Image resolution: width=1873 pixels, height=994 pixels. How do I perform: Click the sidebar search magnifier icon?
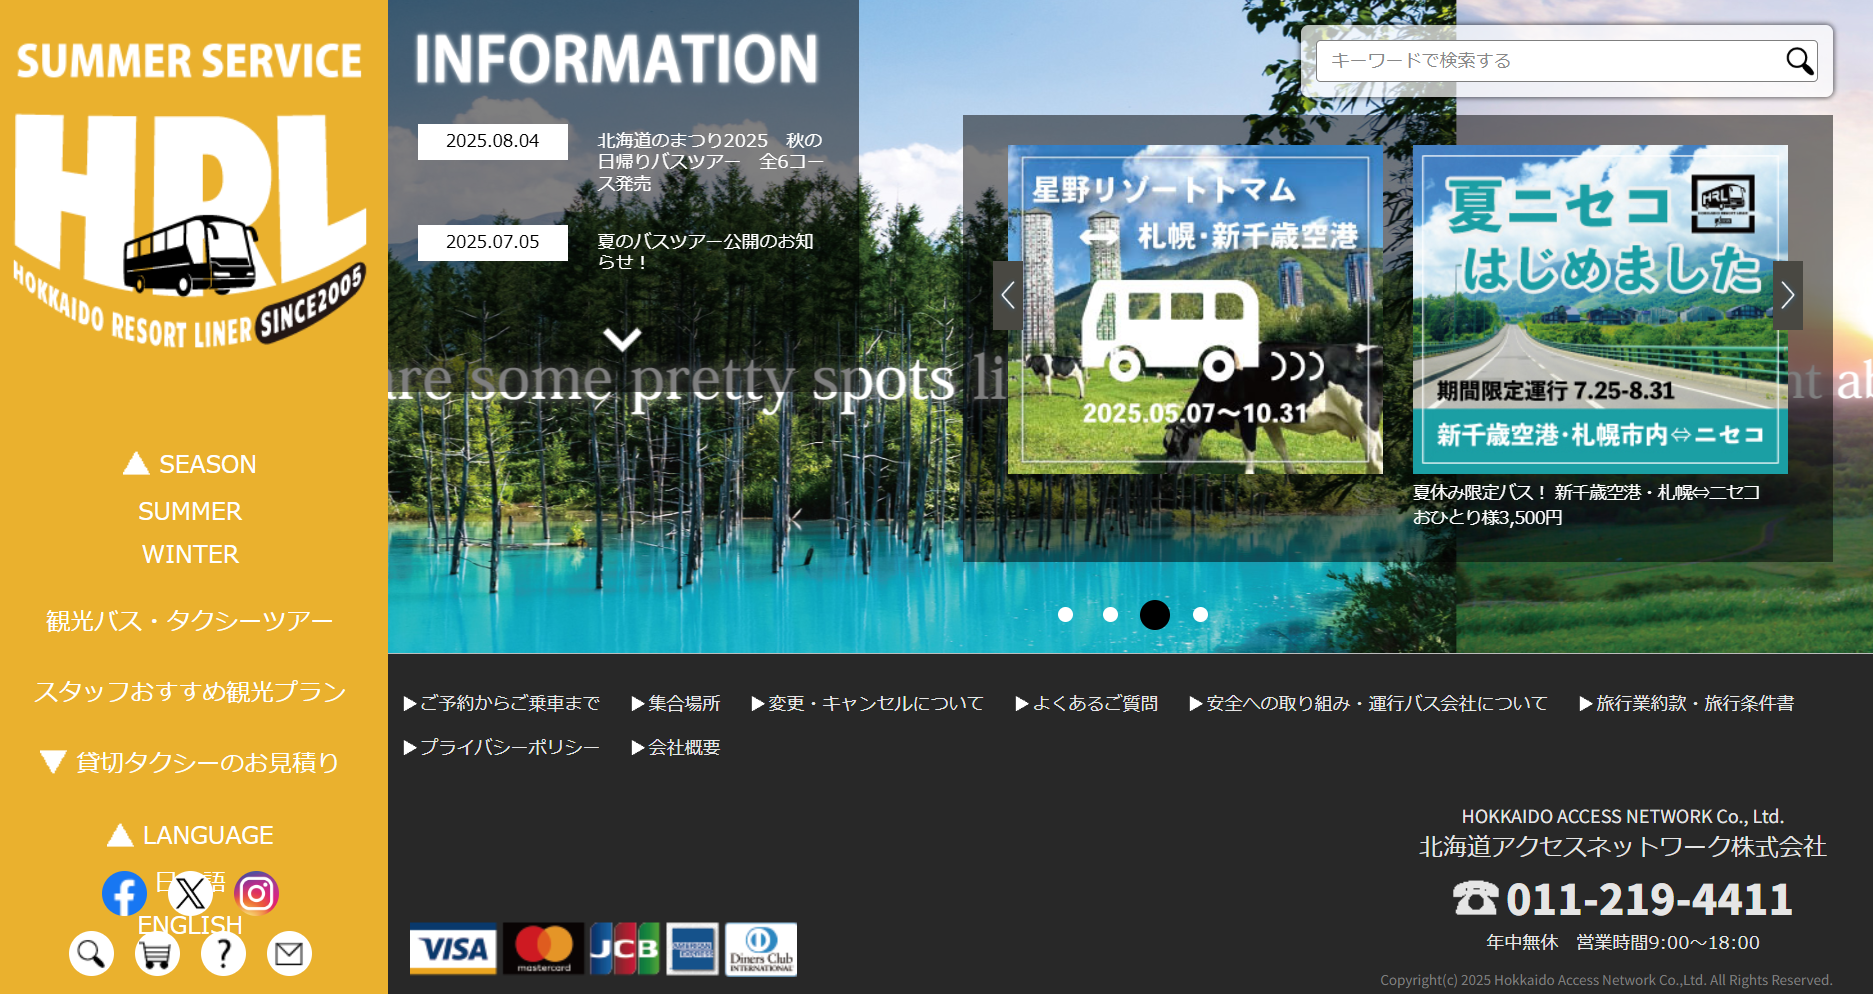point(91,954)
